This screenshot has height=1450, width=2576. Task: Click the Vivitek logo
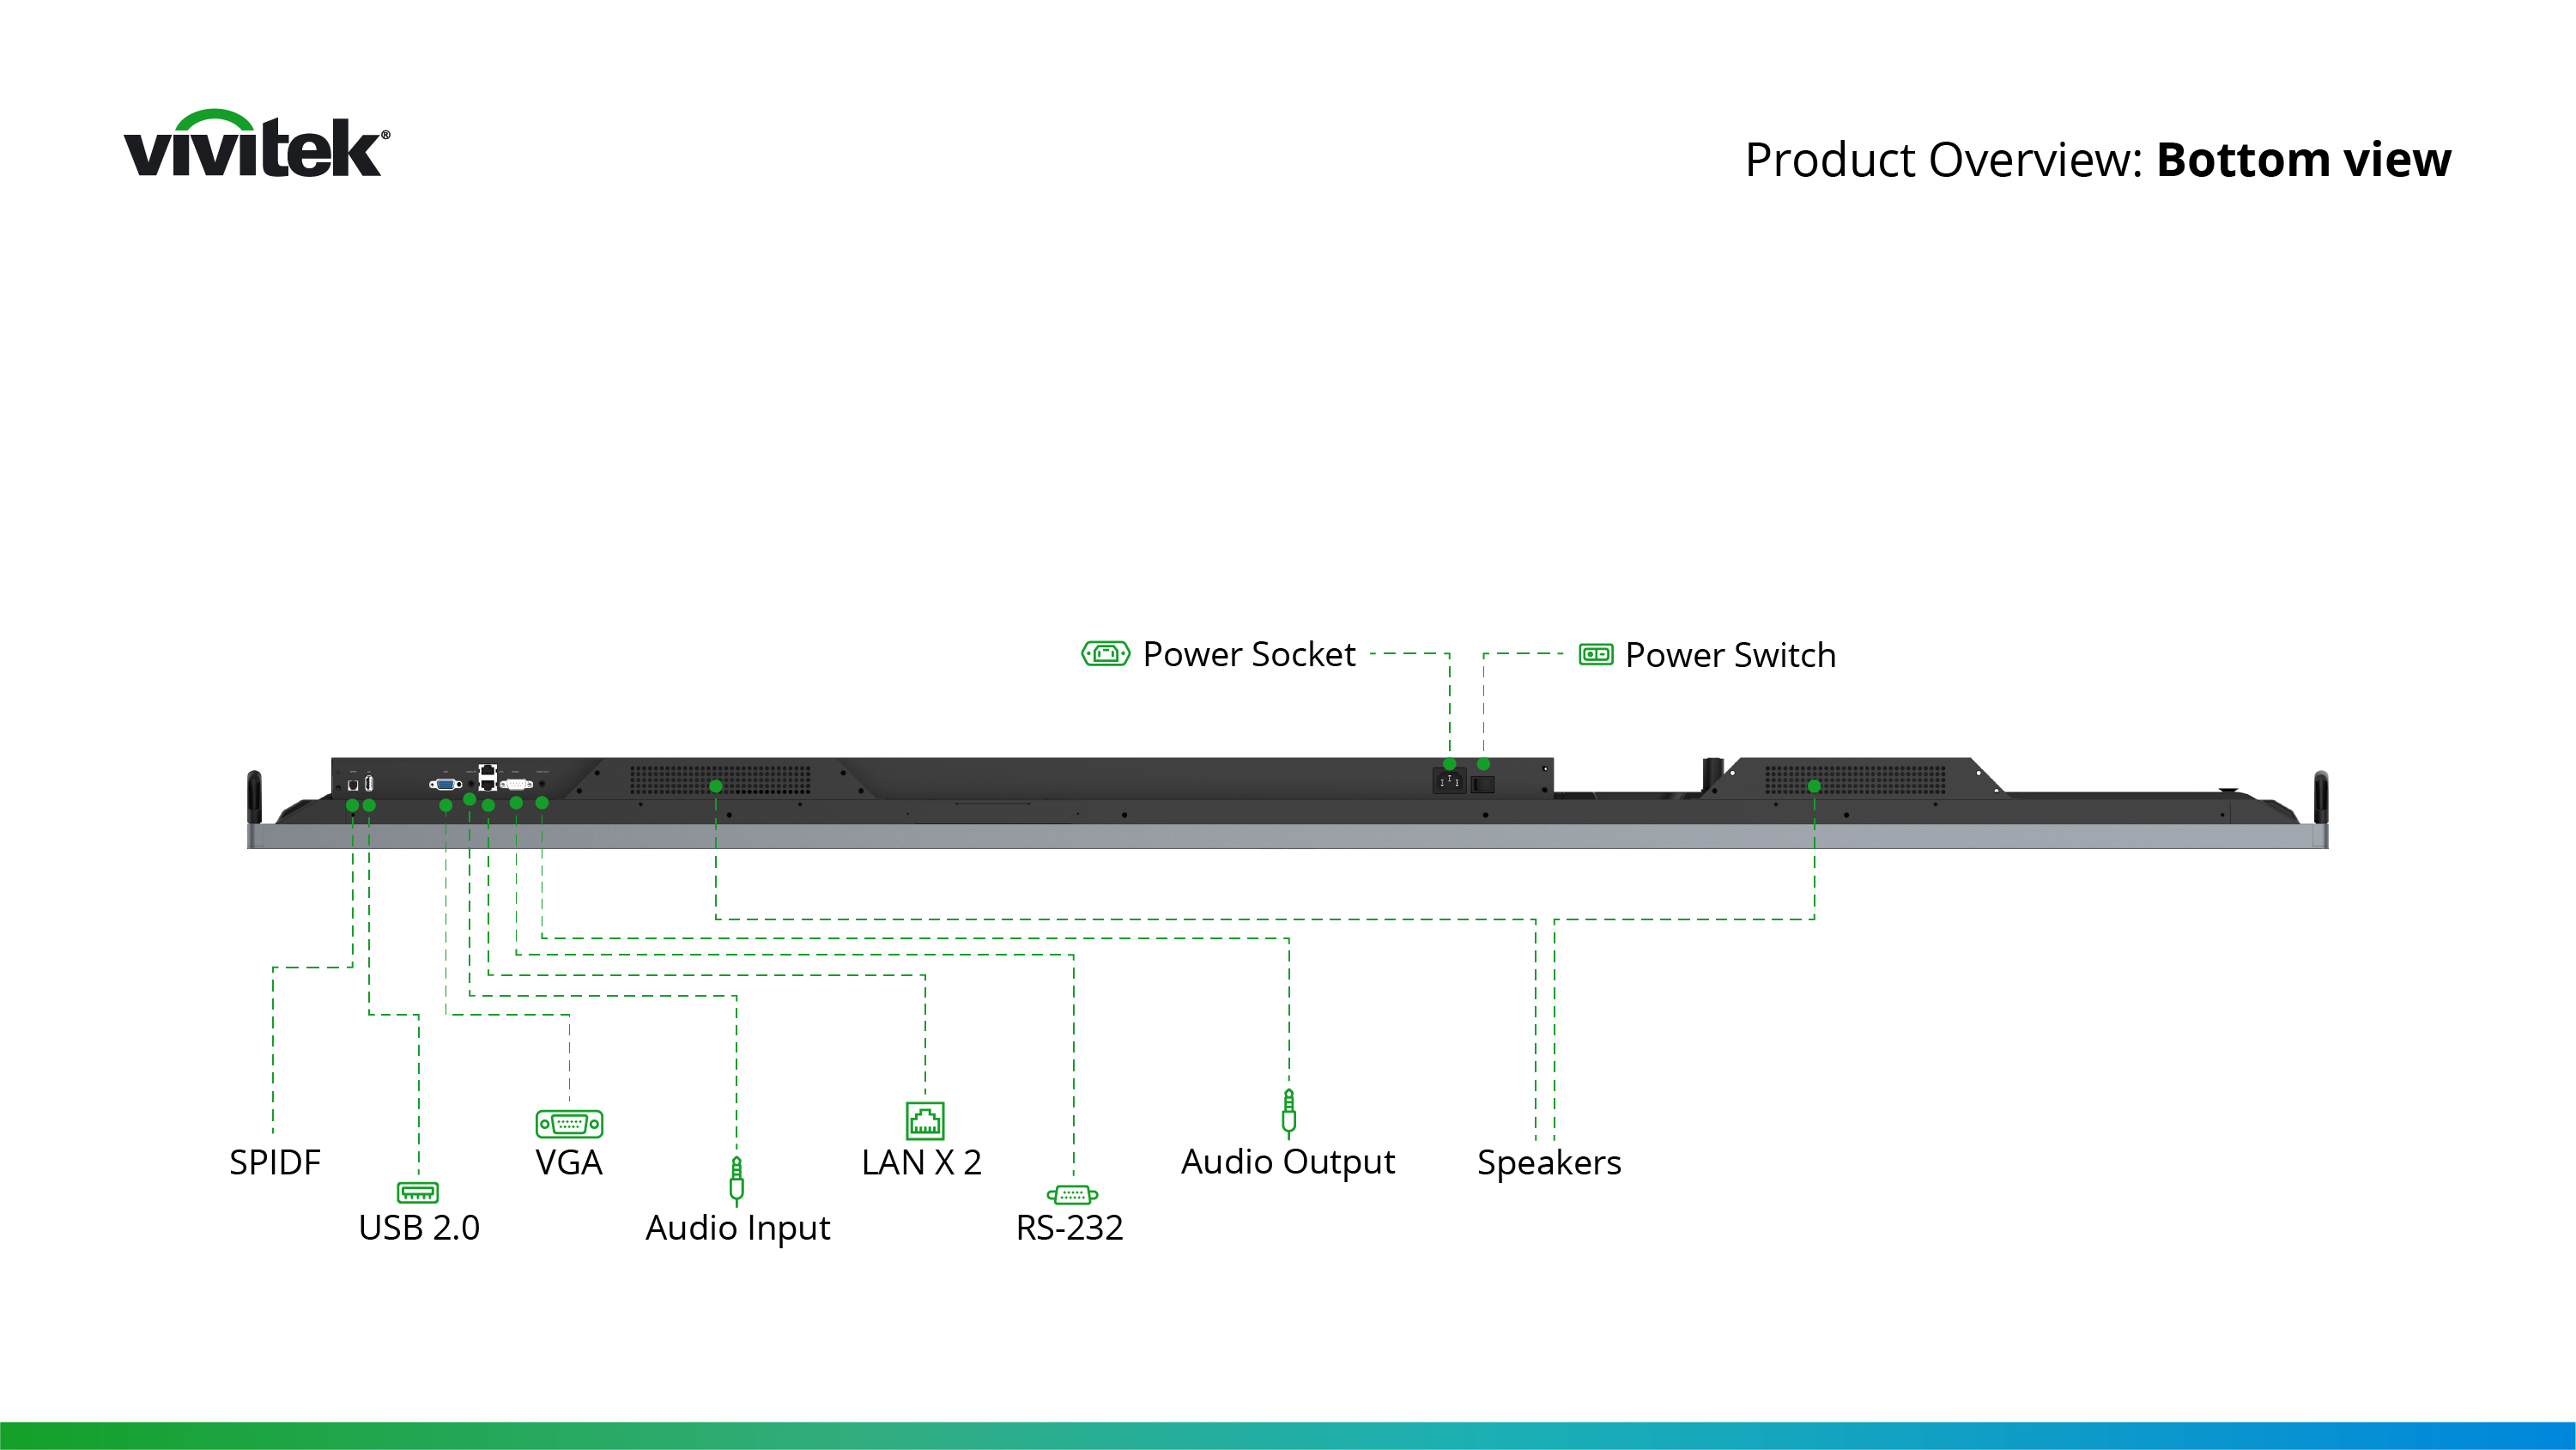[256, 145]
